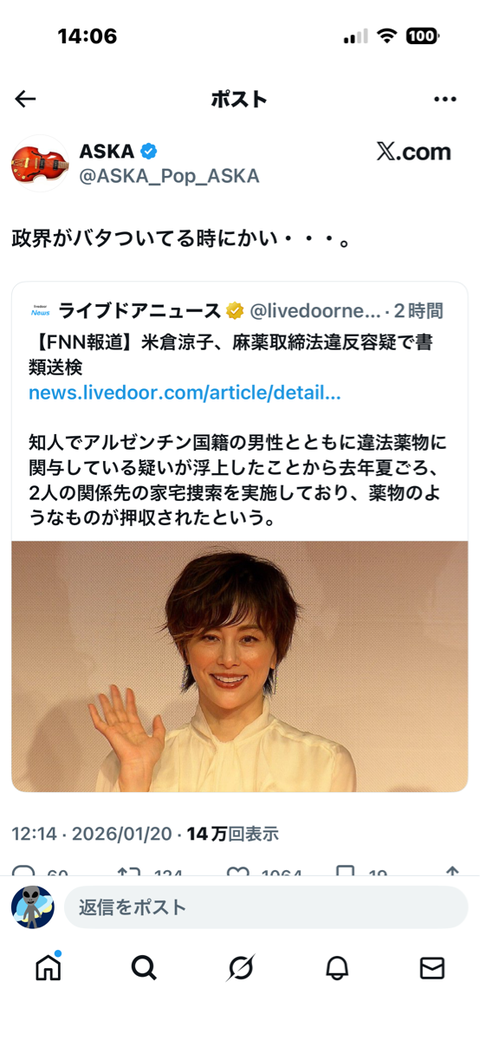
Task: Tap the share icon under the post
Action: click(453, 874)
